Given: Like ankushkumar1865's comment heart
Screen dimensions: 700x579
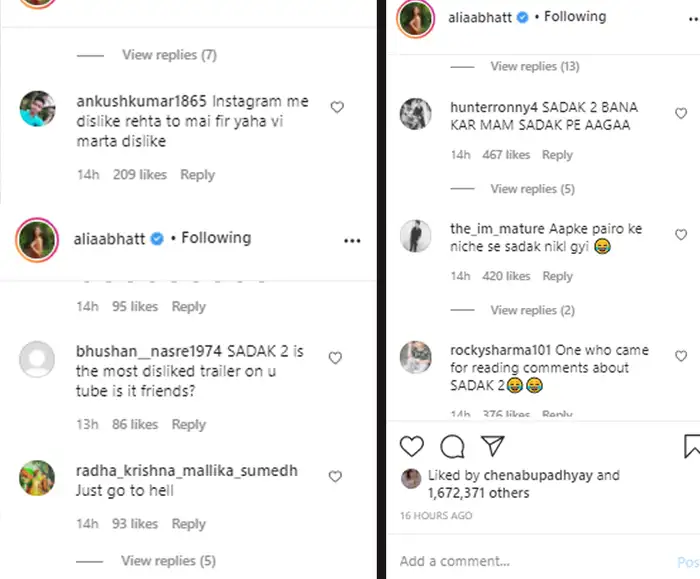Looking at the screenshot, I should (337, 107).
